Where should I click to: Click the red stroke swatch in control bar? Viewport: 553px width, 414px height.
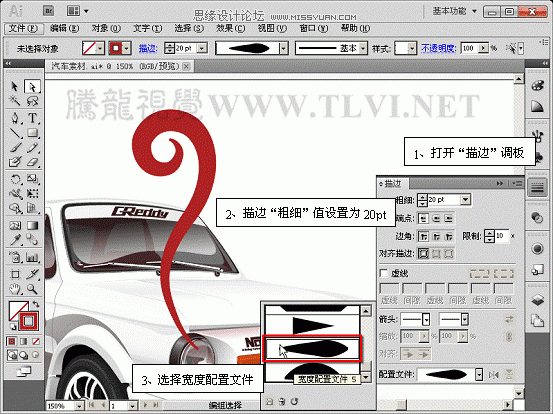[116, 48]
